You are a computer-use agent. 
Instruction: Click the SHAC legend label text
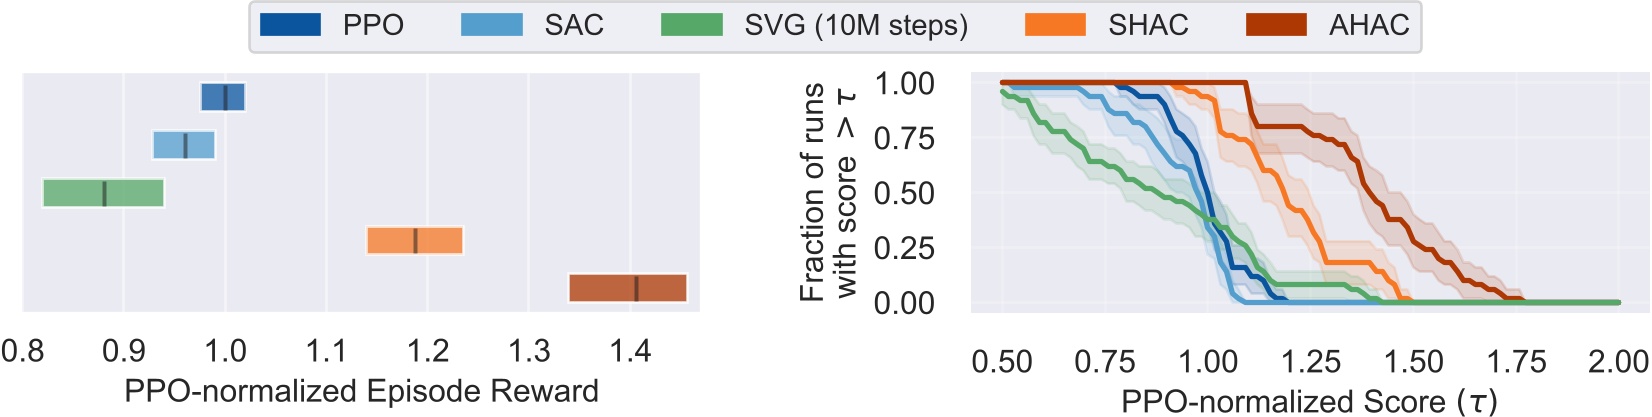tap(1148, 25)
